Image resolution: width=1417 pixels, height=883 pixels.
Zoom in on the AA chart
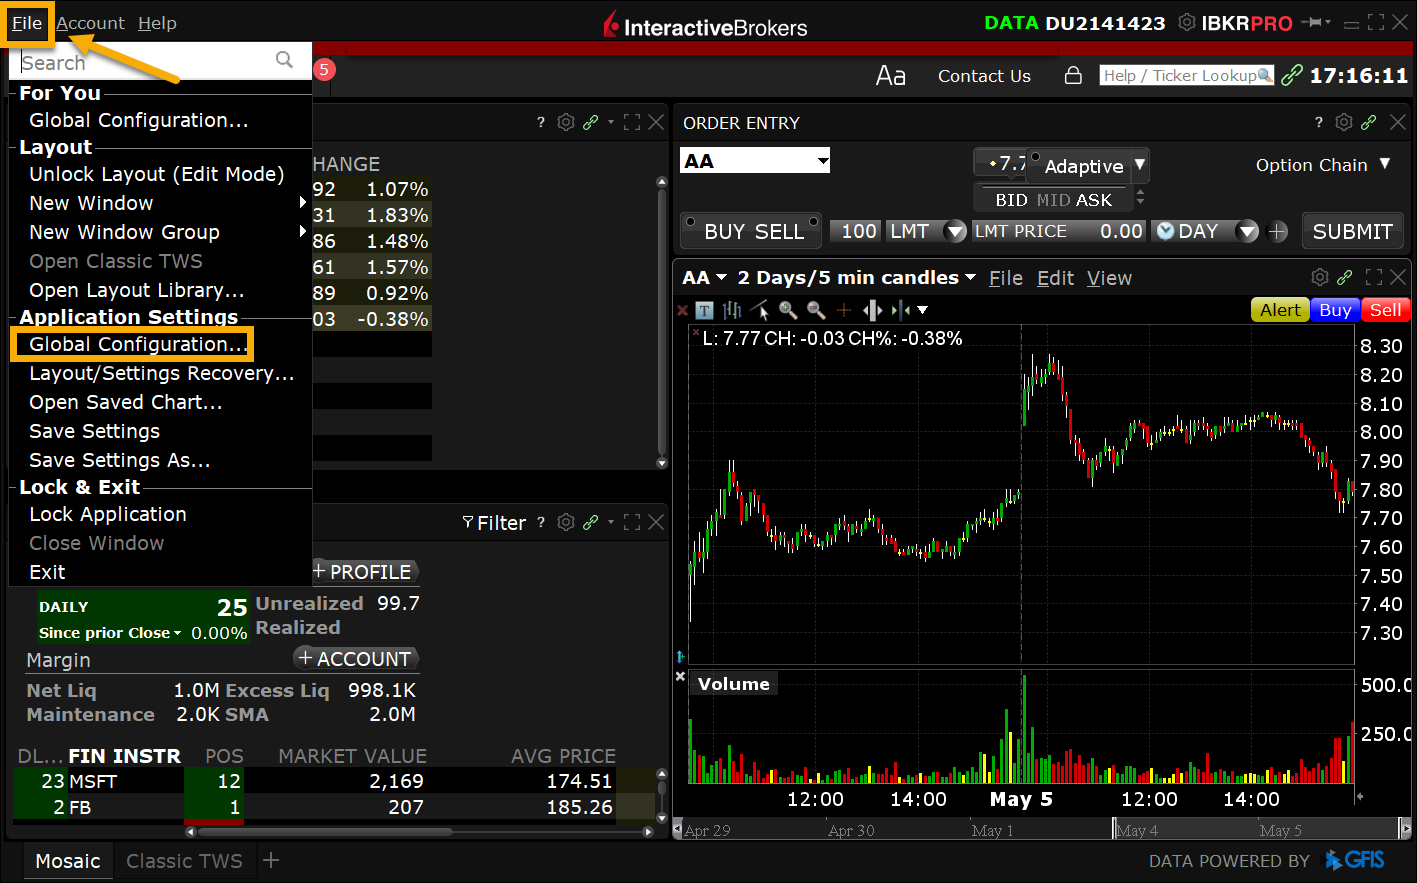[x=788, y=310]
